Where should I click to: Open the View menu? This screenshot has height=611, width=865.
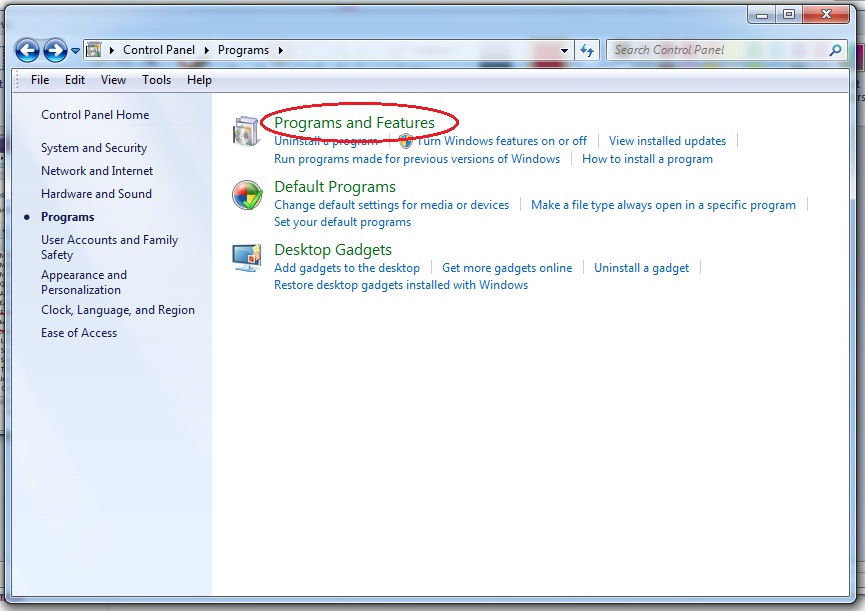pyautogui.click(x=113, y=80)
